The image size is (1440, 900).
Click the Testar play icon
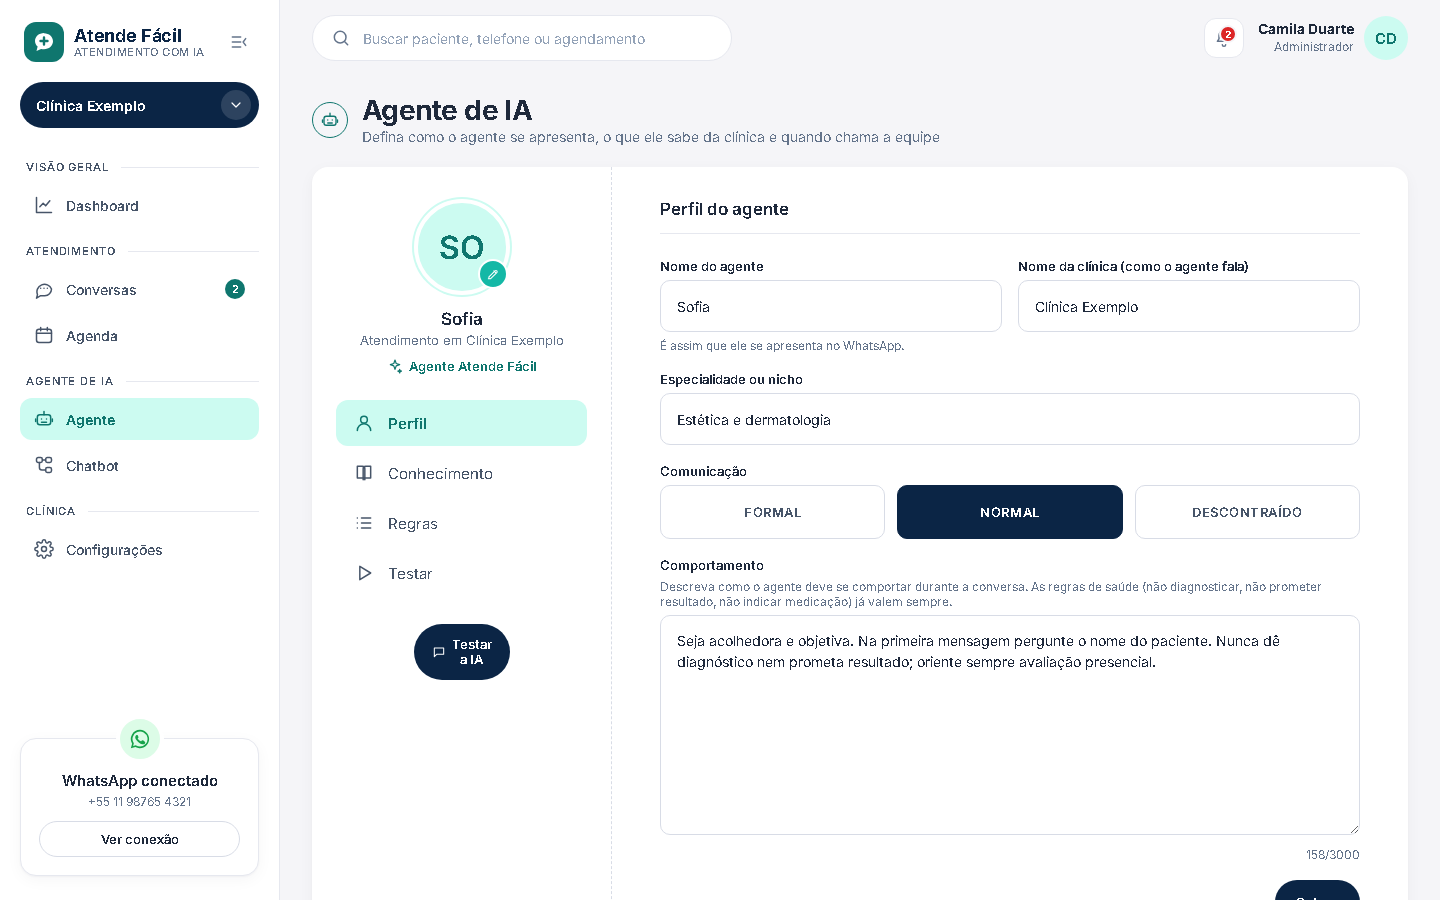364,573
